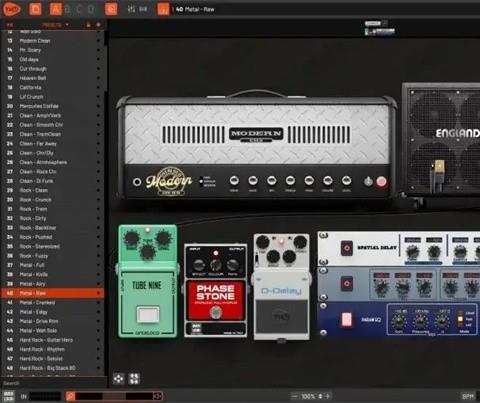The width and height of the screenshot is (480, 403).
Task: Click the Modern amp head logo
Action: [256, 134]
